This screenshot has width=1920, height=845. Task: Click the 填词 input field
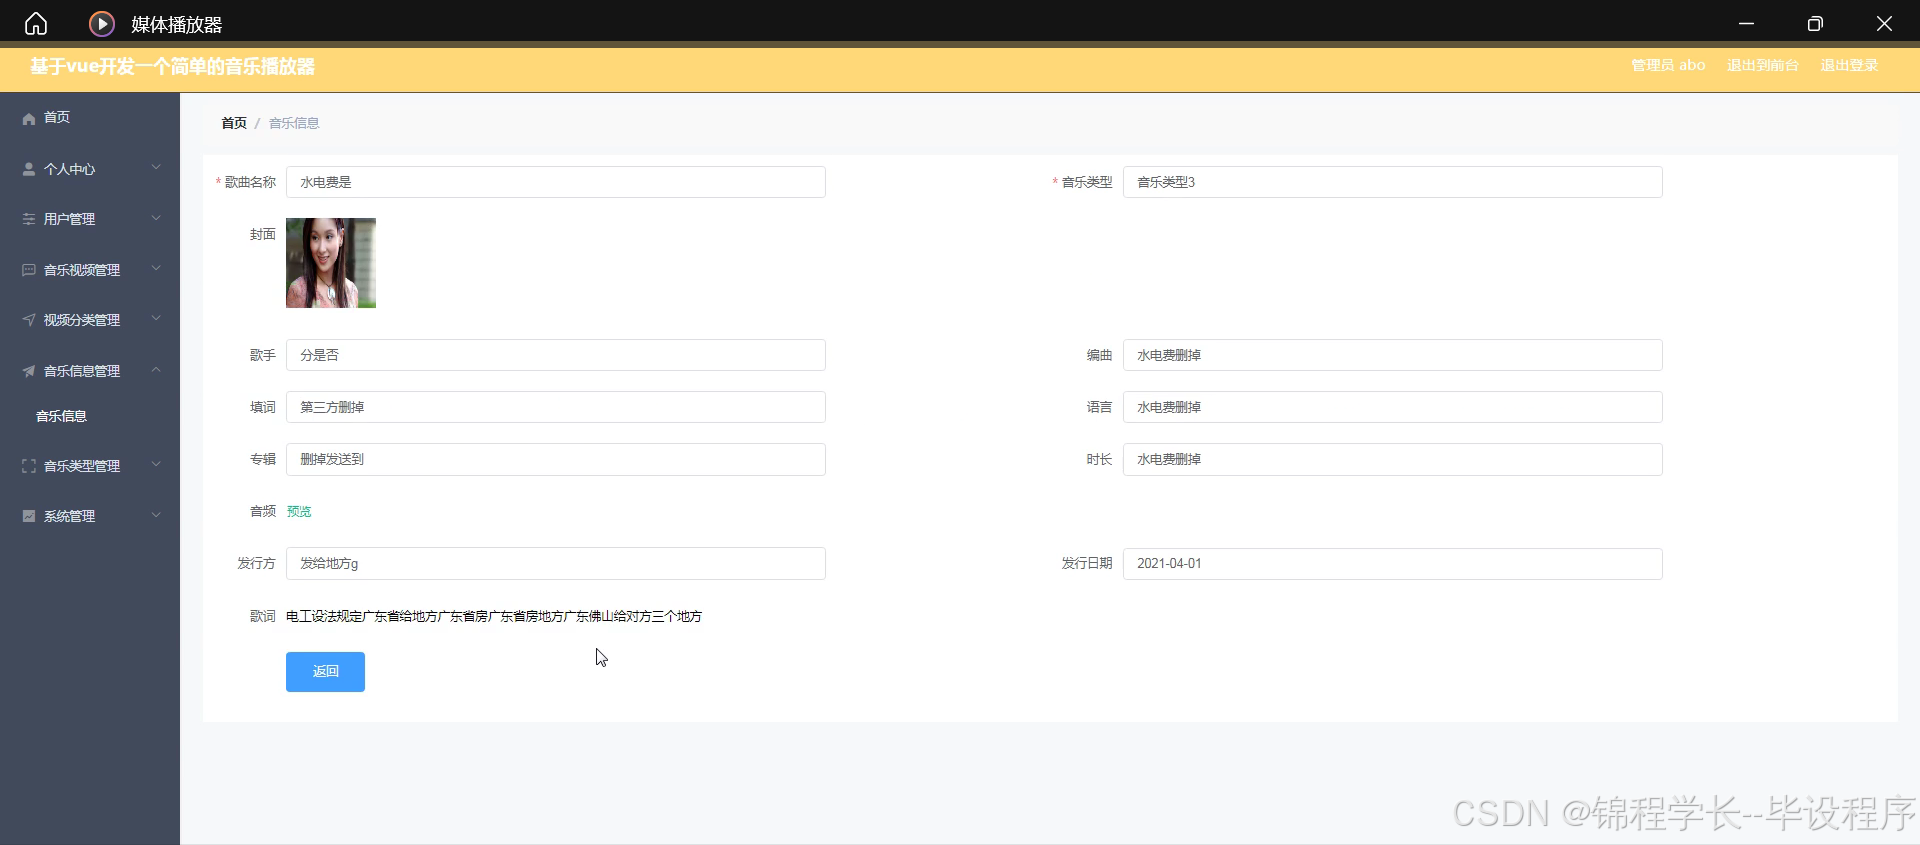(x=556, y=407)
